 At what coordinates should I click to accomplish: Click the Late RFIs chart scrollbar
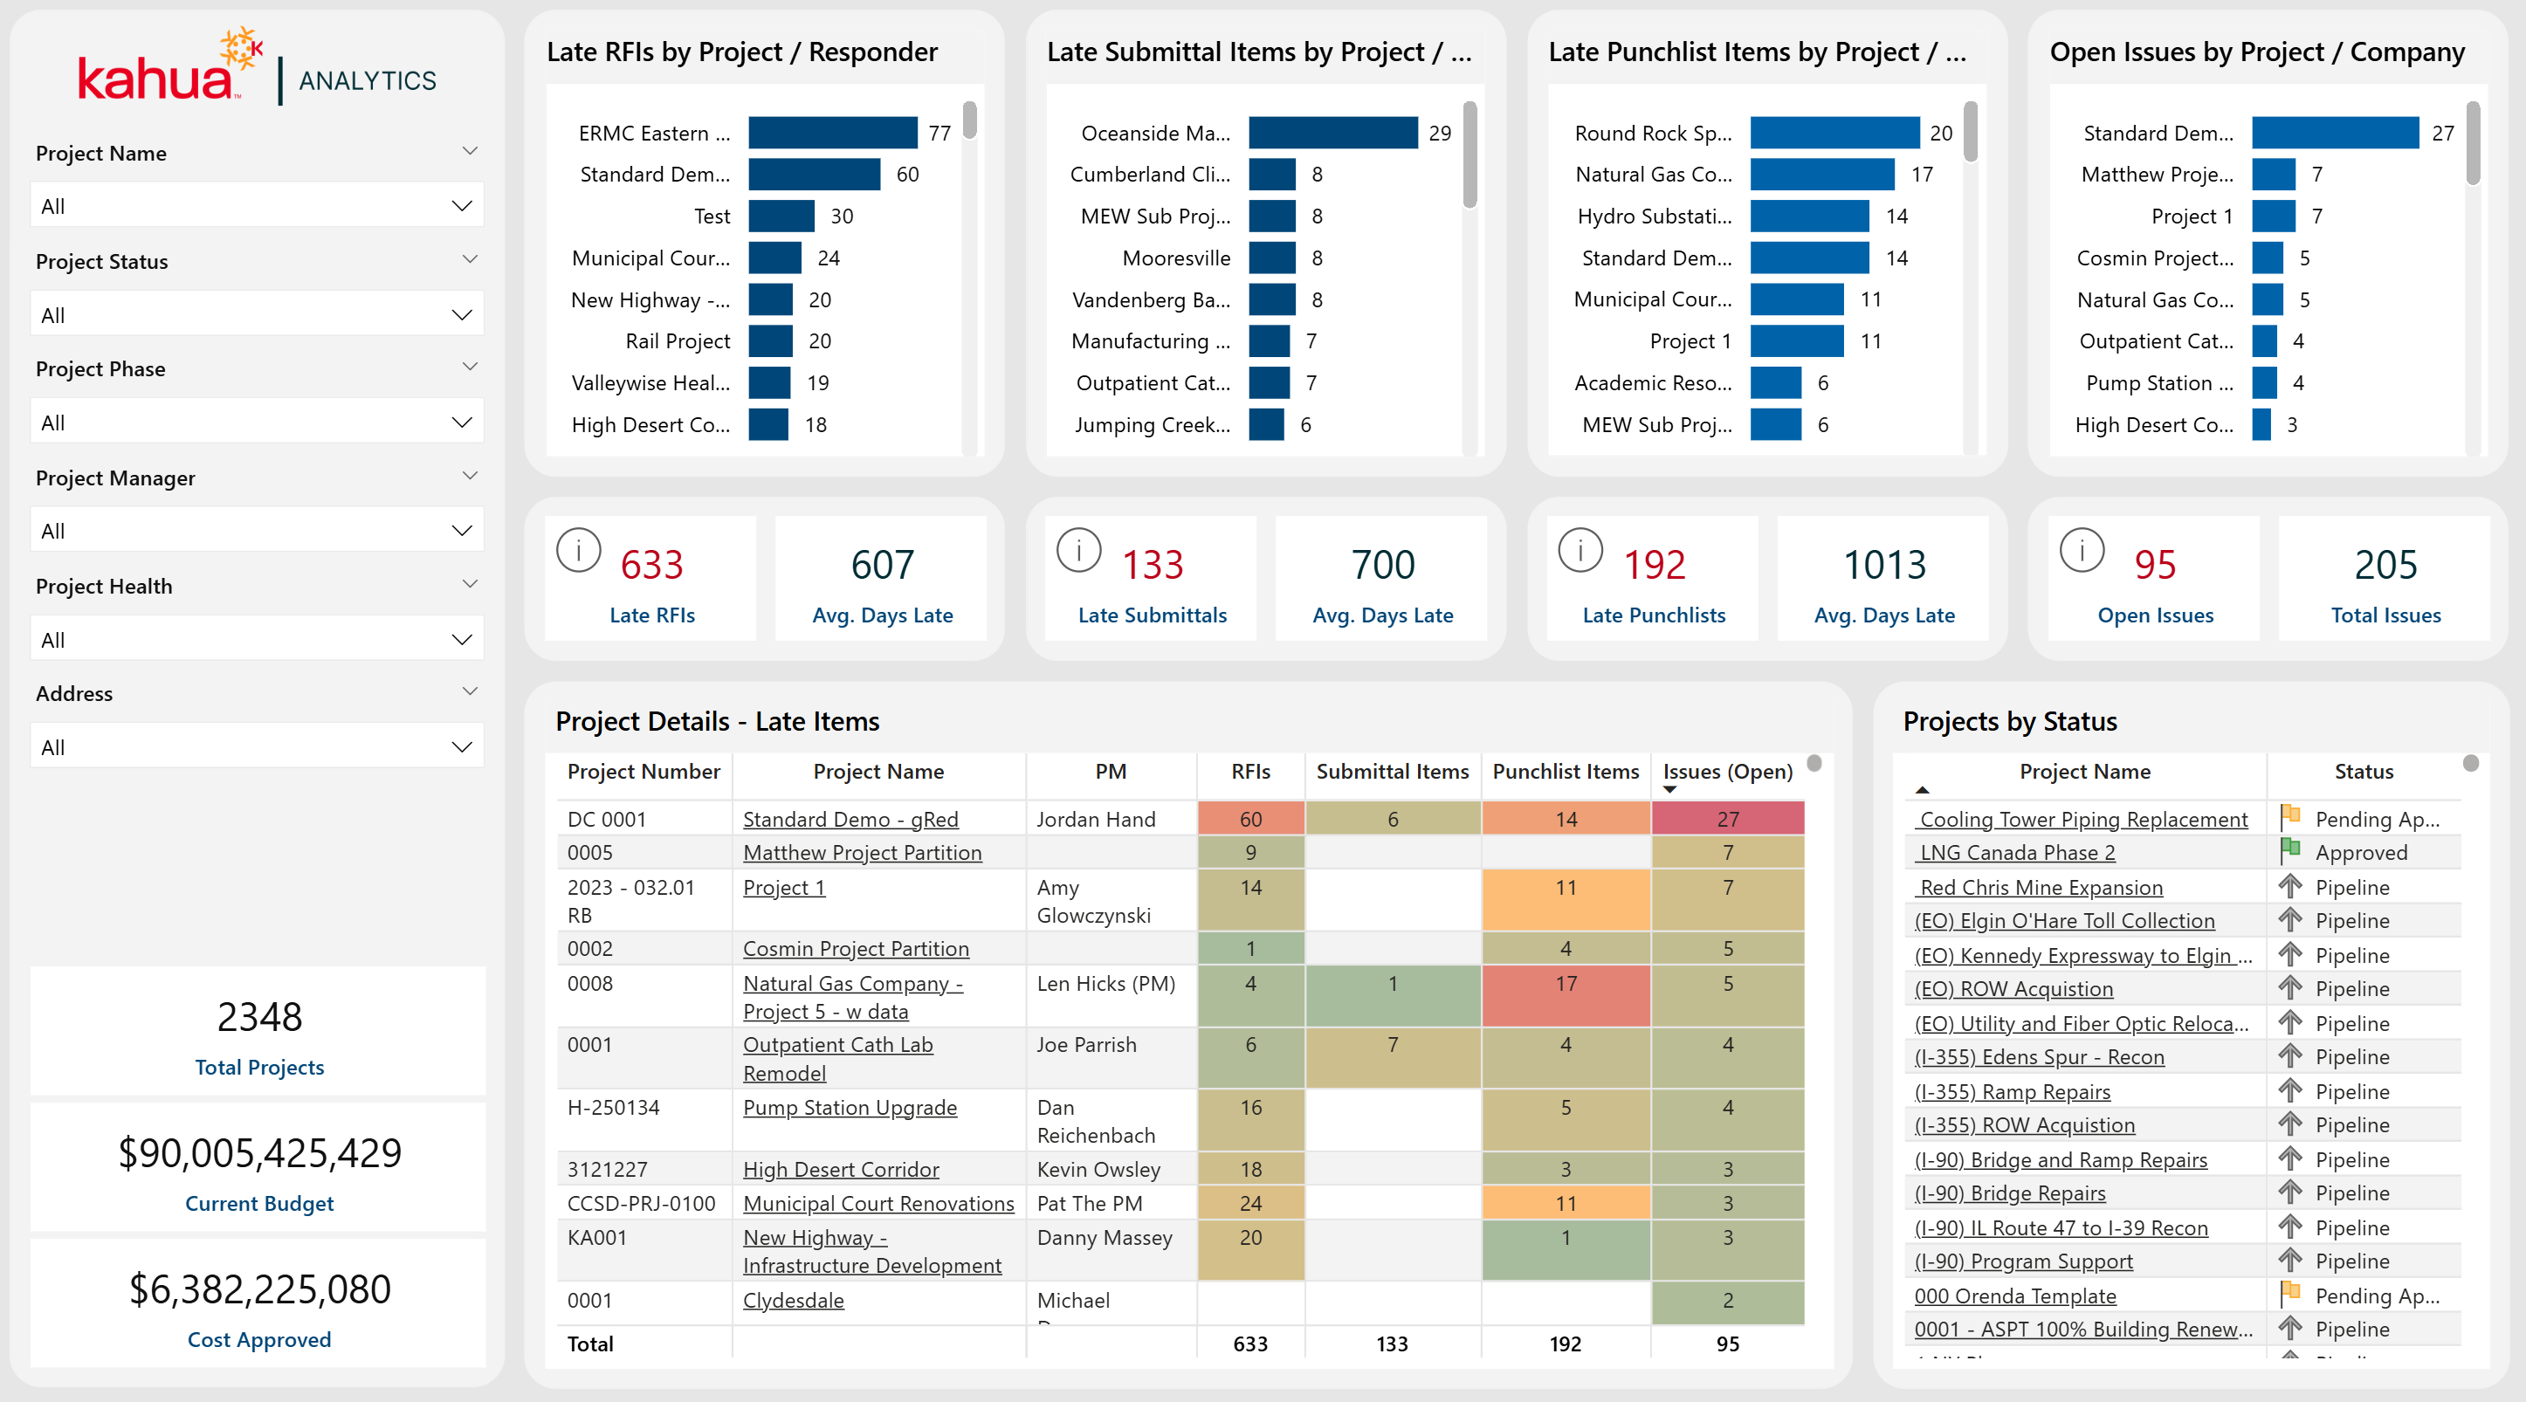tap(969, 121)
